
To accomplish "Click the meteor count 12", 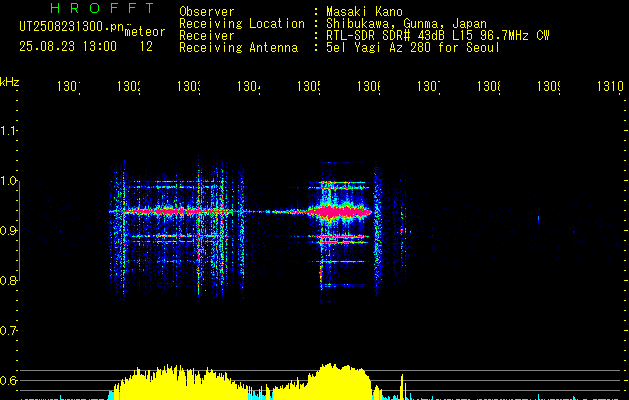I will point(146,47).
